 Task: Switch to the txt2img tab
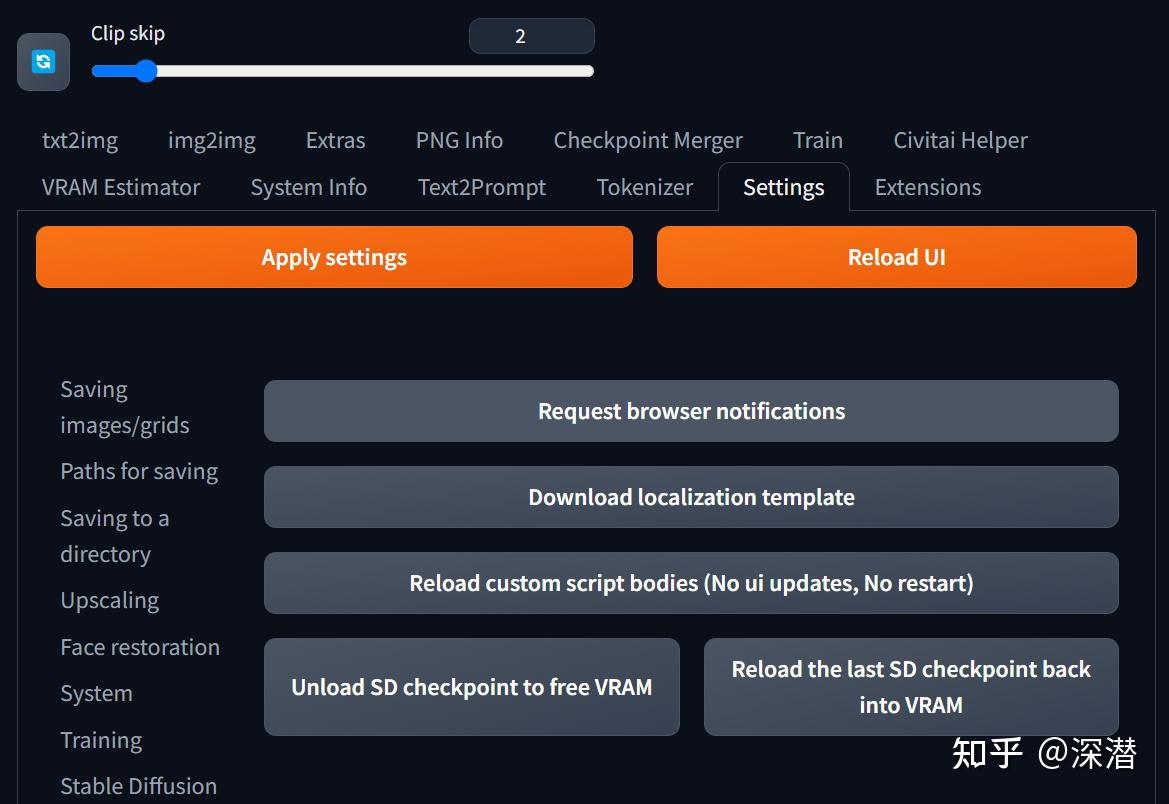80,140
